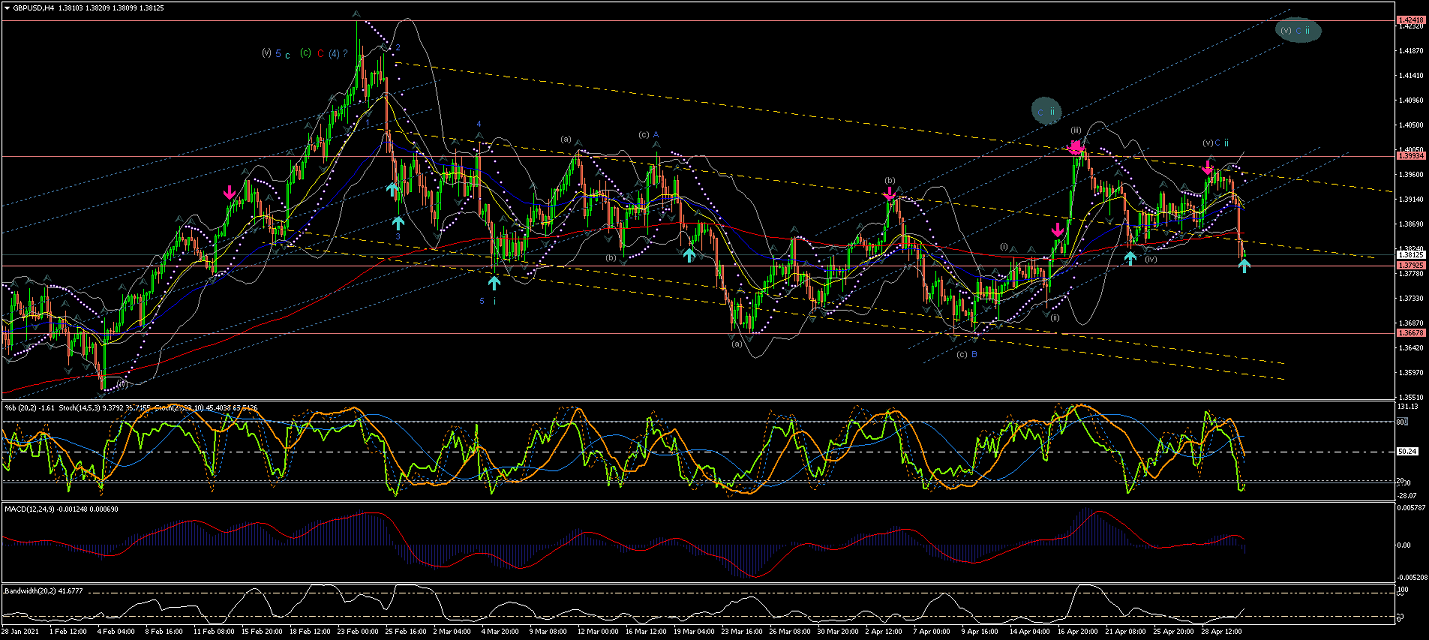
Task: Click the 0.005787 MACD scale value
Action: coord(1410,508)
